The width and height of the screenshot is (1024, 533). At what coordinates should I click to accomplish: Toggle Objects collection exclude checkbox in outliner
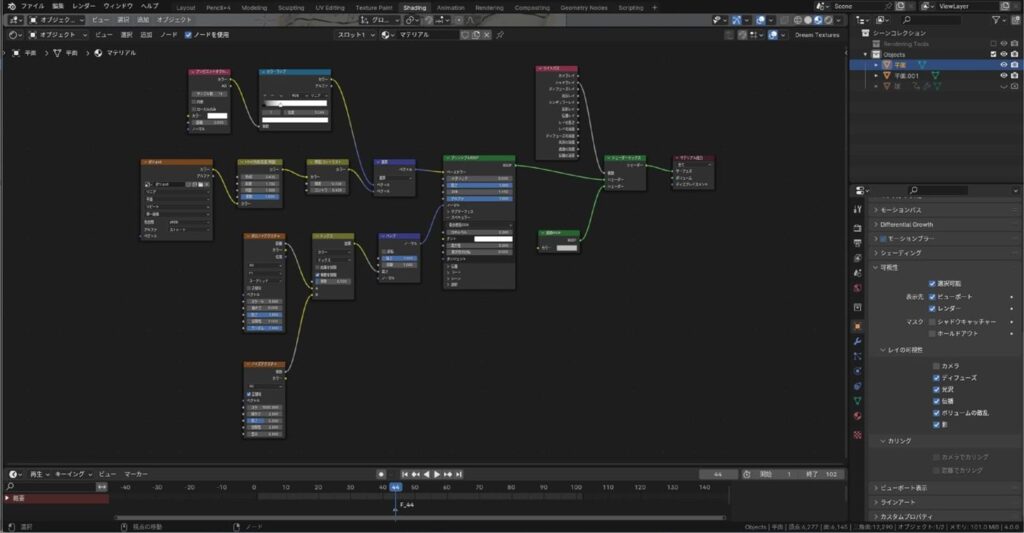993,54
